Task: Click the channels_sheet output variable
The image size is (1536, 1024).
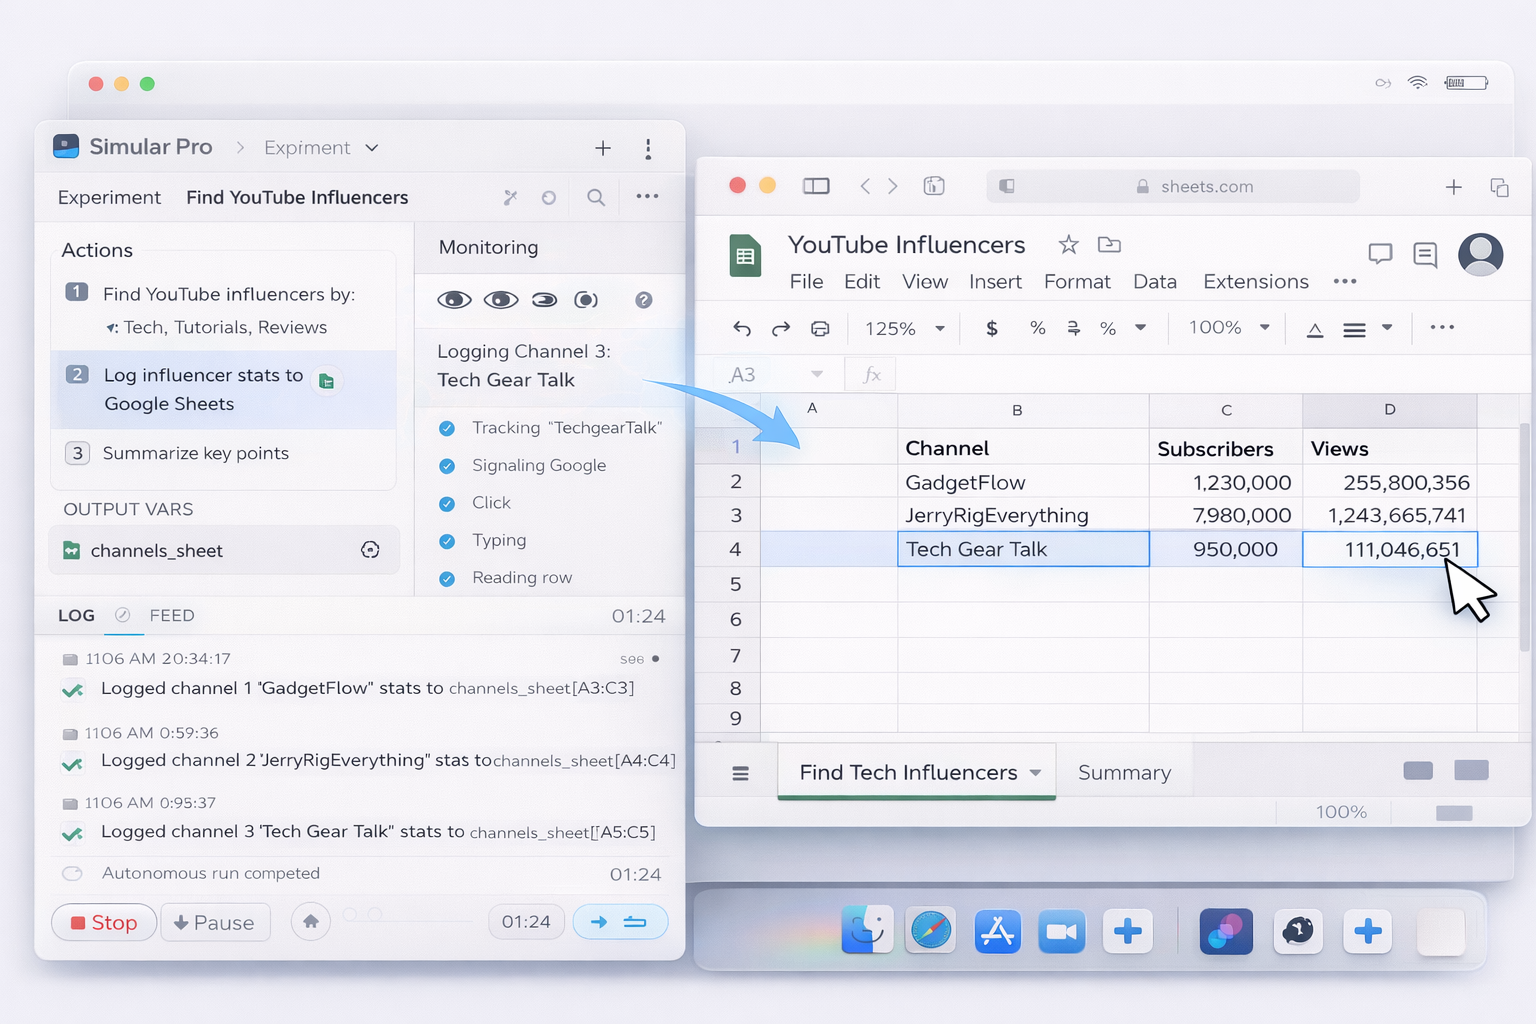Action: [224, 550]
